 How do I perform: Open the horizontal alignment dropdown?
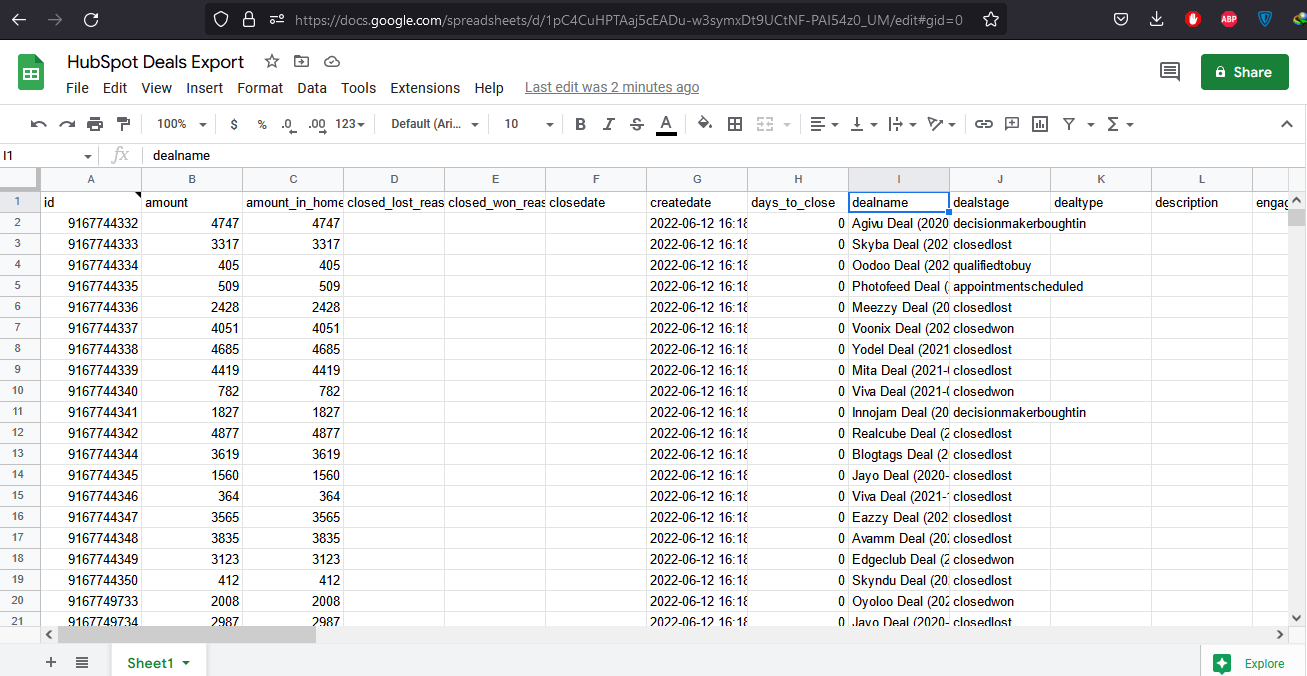coord(823,124)
